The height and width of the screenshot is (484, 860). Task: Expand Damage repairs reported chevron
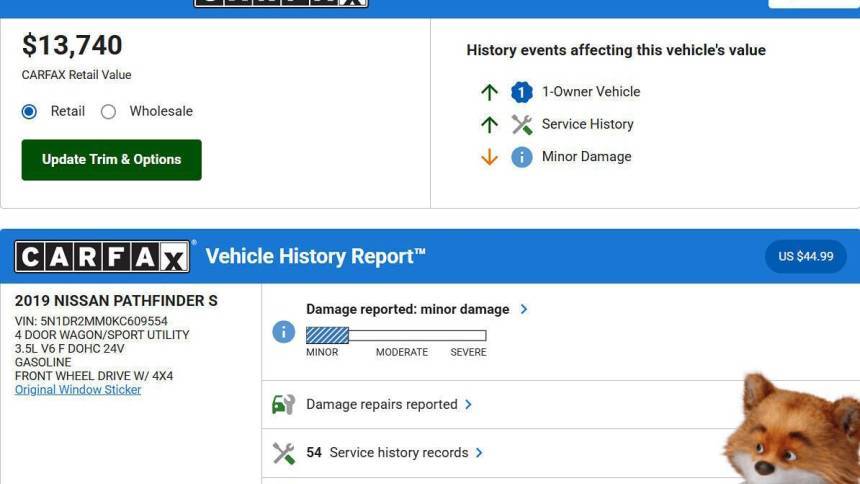tap(468, 404)
